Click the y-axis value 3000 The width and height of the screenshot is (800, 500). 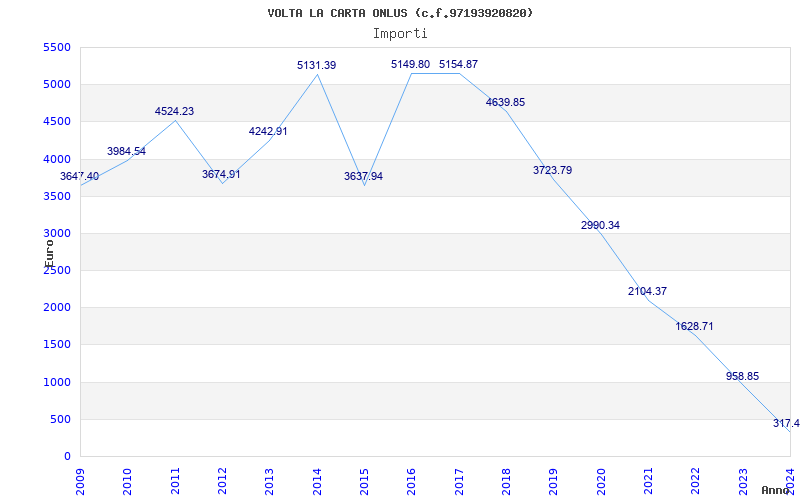(x=57, y=234)
